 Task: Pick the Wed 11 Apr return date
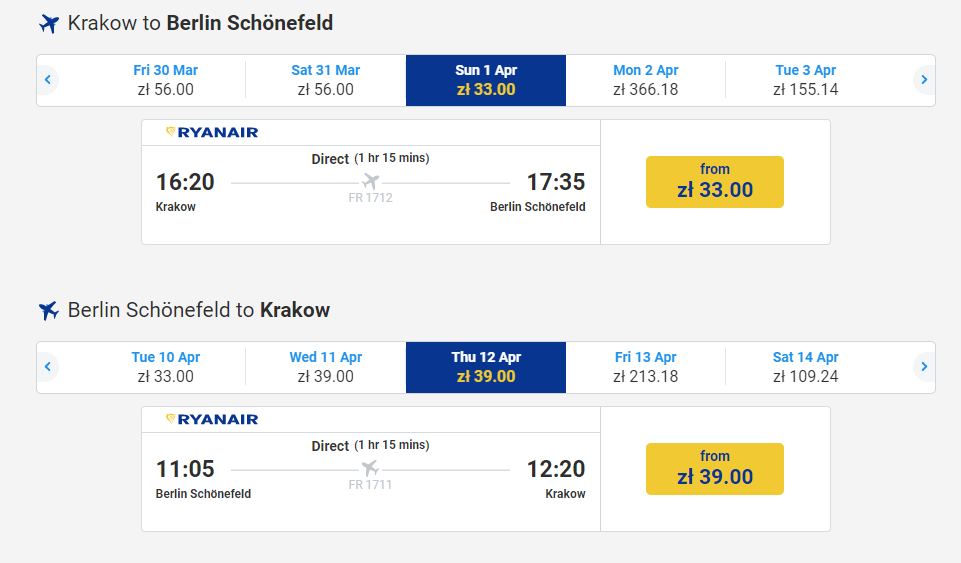click(326, 367)
